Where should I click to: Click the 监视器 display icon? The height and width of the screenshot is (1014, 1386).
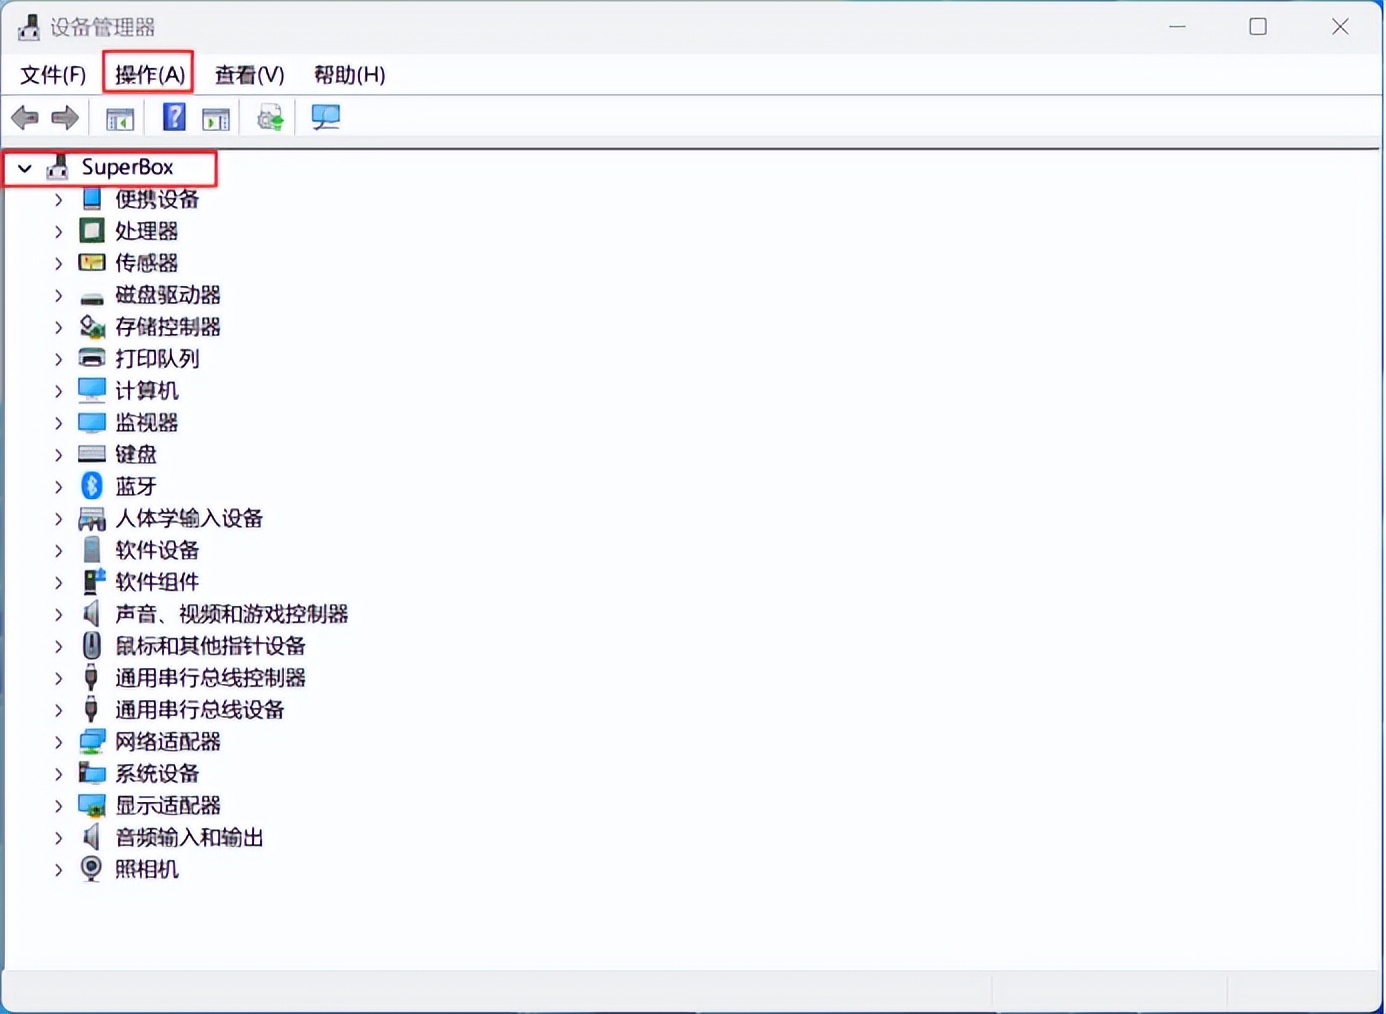point(92,423)
